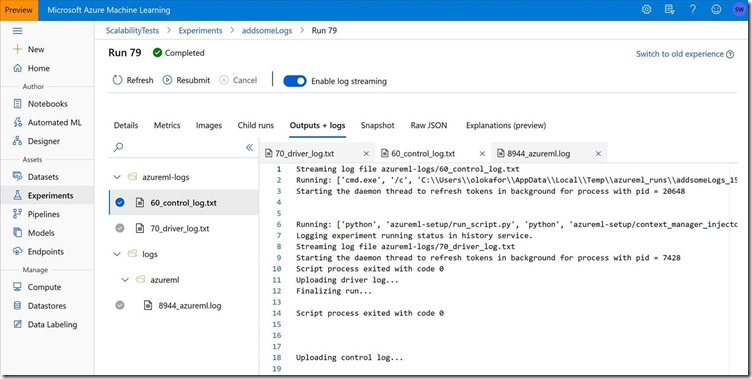Screen dimensions: 752x379
Task: Click the Cancel button
Action: point(238,80)
